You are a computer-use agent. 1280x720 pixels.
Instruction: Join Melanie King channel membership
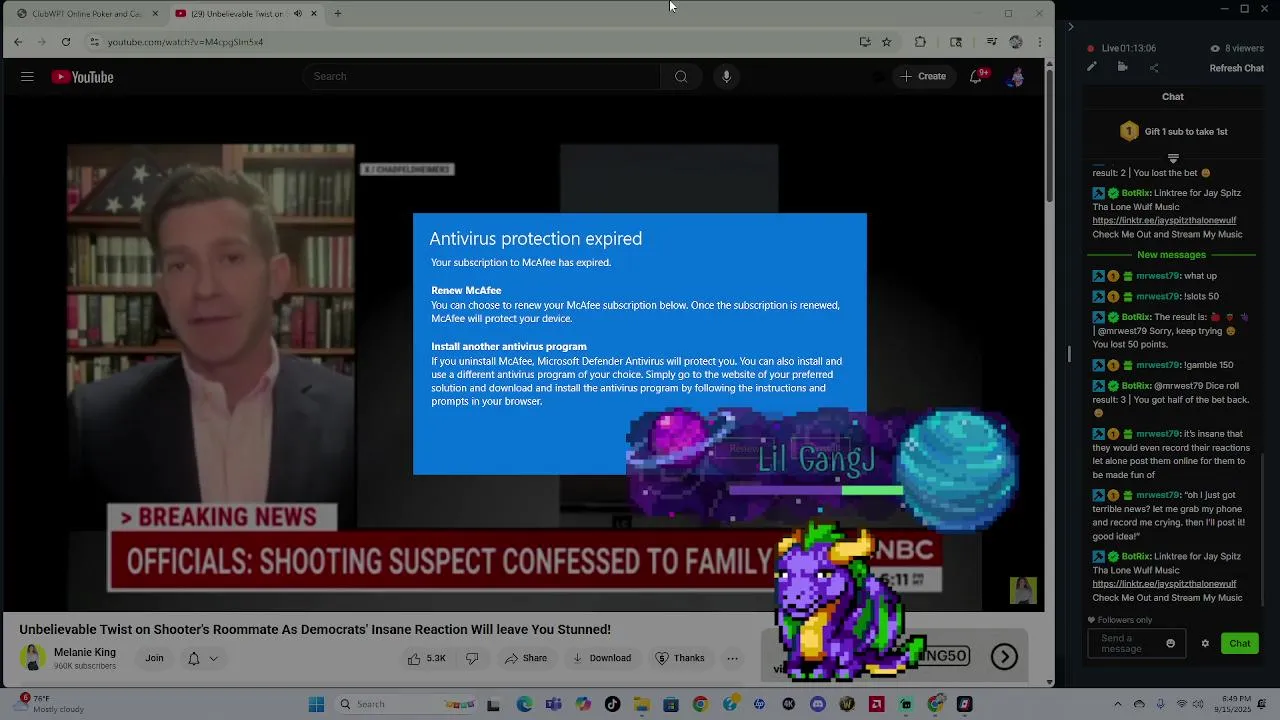point(154,658)
